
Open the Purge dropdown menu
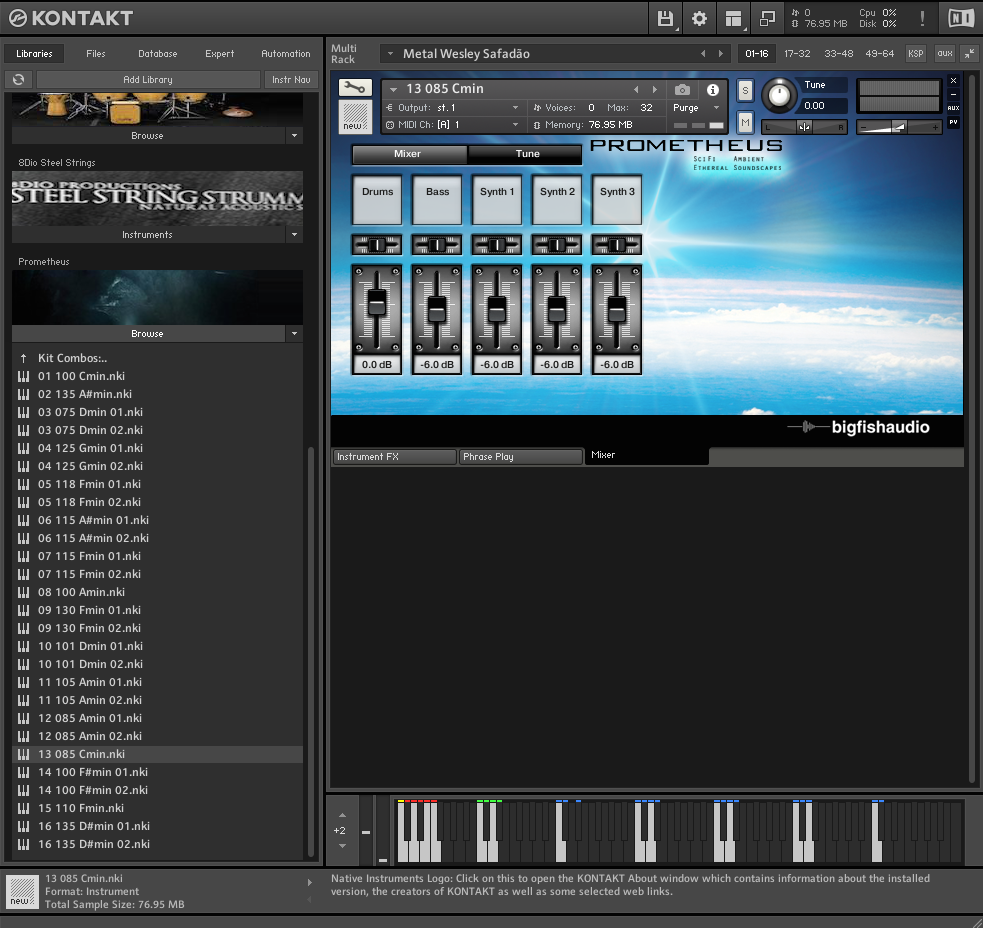[x=697, y=108]
